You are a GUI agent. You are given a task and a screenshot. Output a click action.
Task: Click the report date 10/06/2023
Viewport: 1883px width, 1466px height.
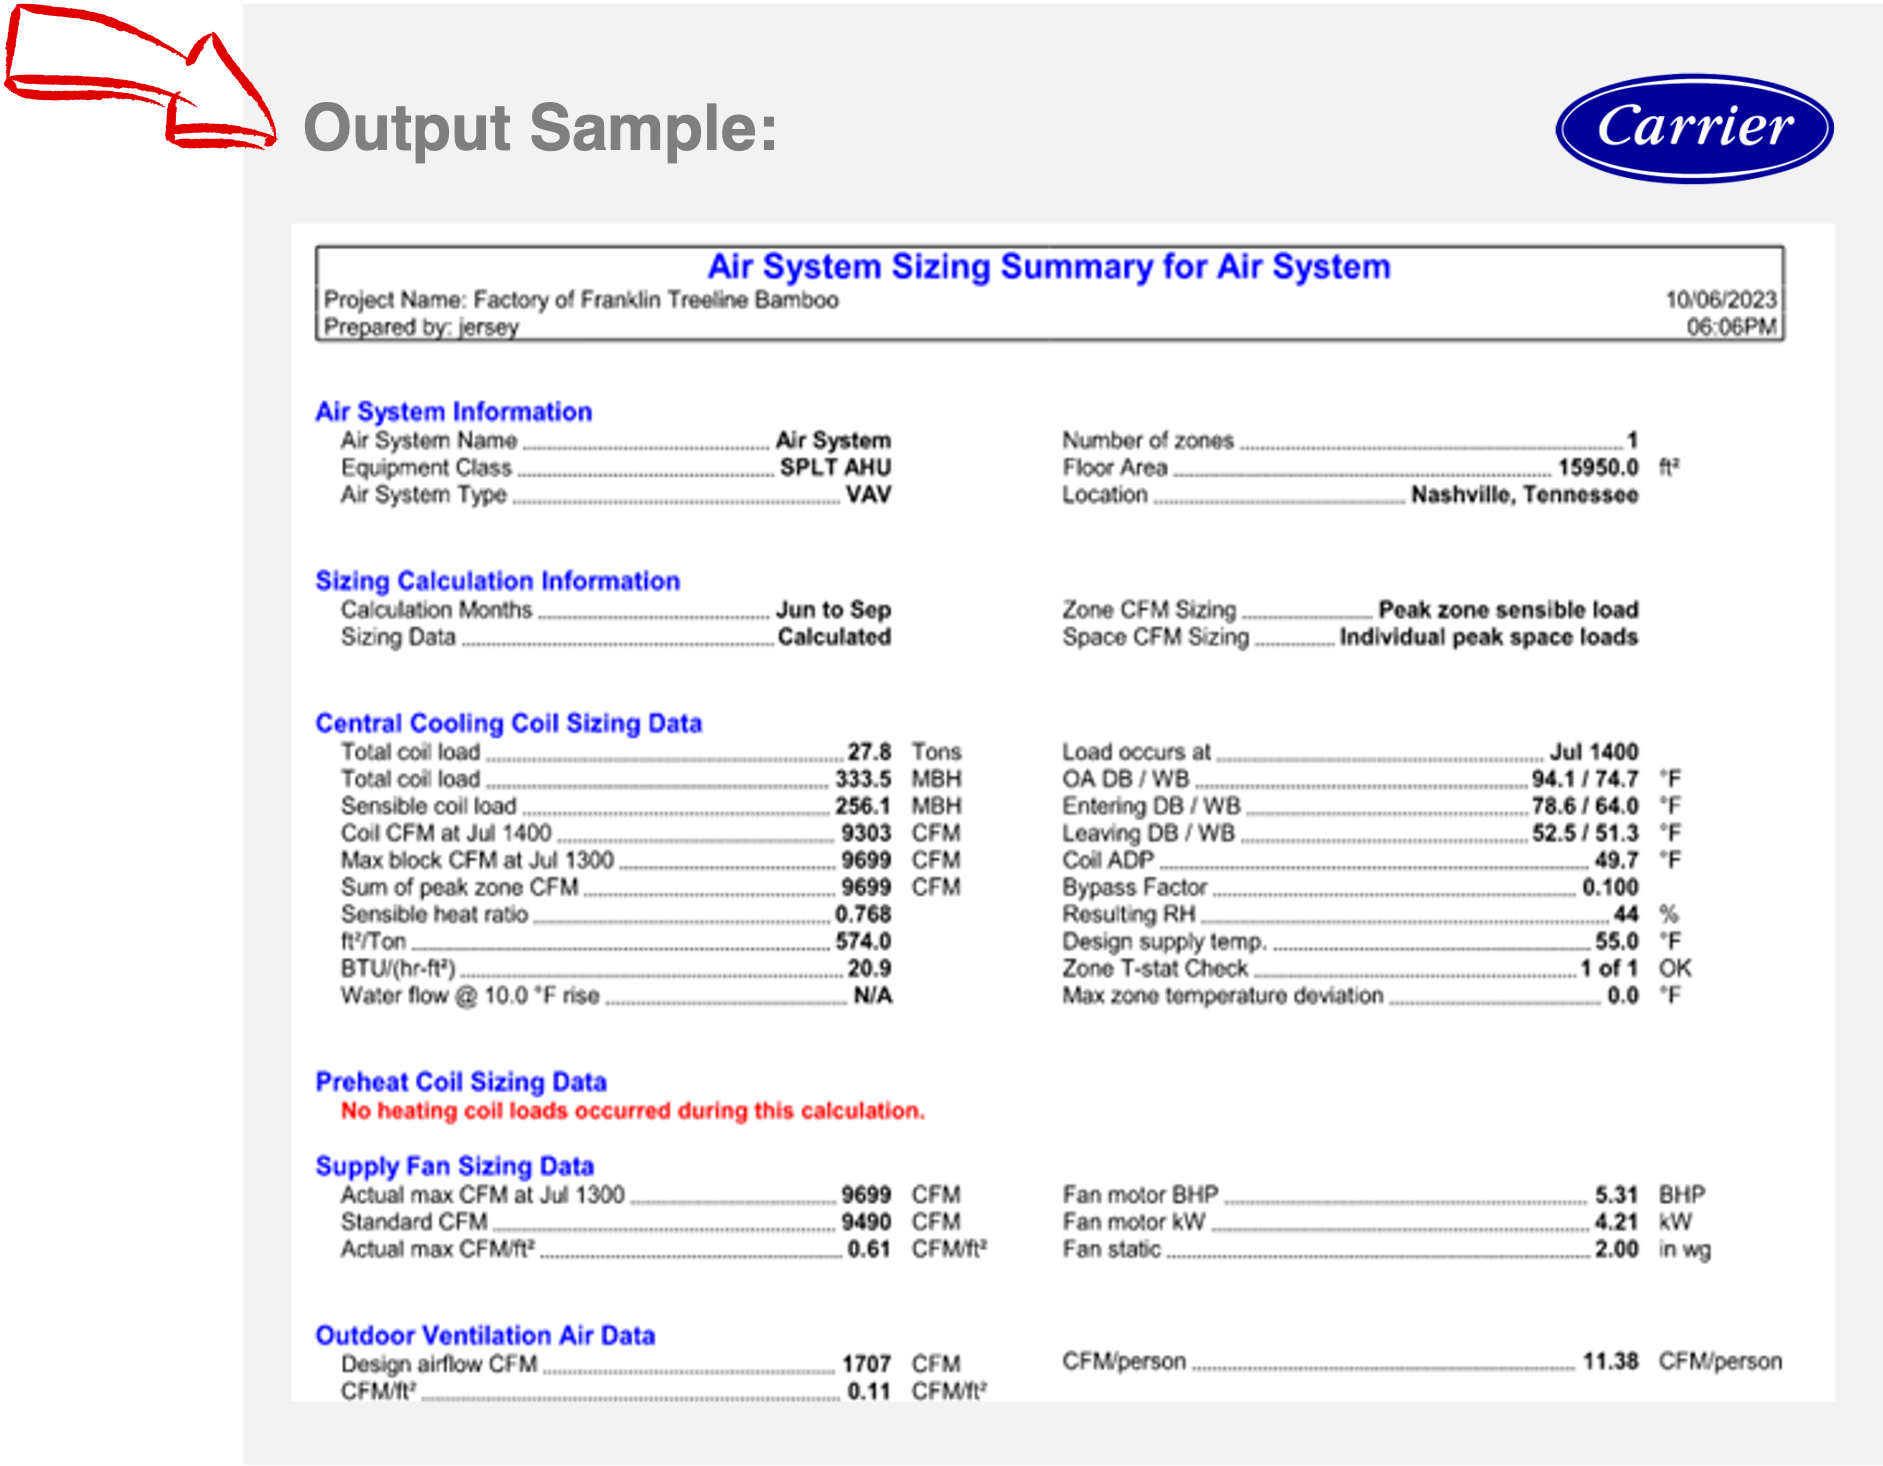click(1720, 300)
